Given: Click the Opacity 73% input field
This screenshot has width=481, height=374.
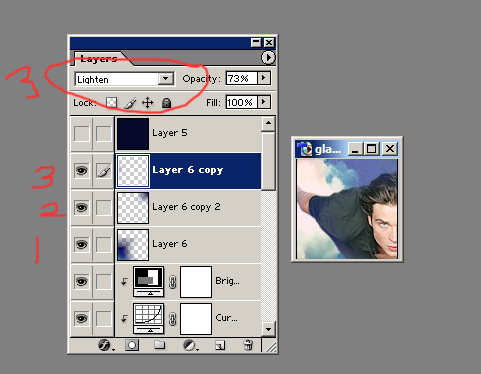Looking at the screenshot, I should coord(241,78).
